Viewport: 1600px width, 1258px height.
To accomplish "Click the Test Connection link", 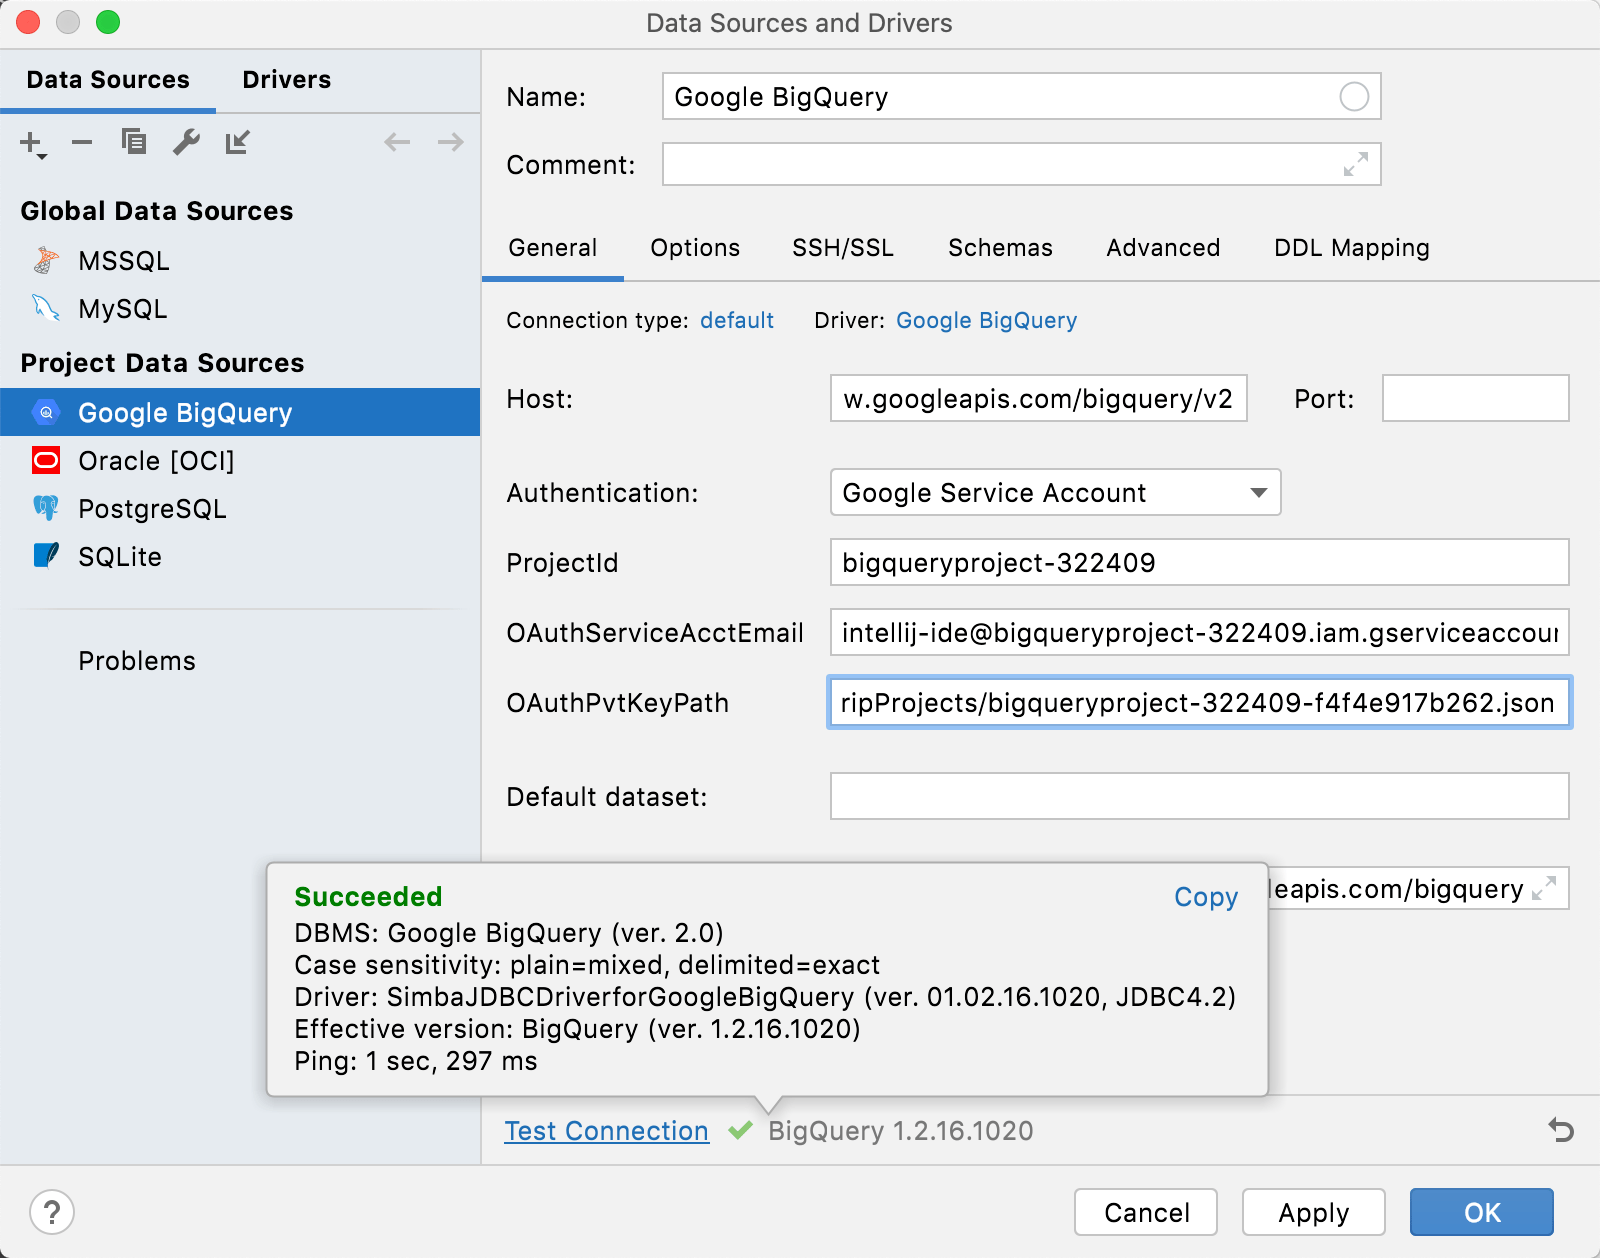I will [606, 1131].
